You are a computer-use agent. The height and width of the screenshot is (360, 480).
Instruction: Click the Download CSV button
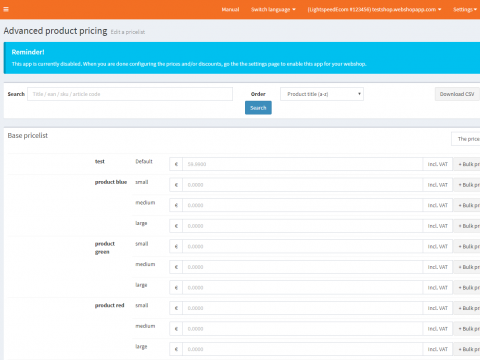[x=457, y=94]
